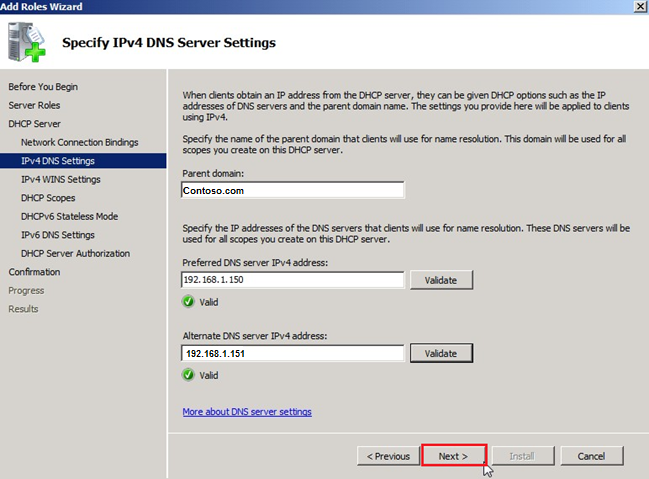Click the Preferred DNS server IPv4 address field
Image resolution: width=649 pixels, height=479 pixels.
point(293,280)
